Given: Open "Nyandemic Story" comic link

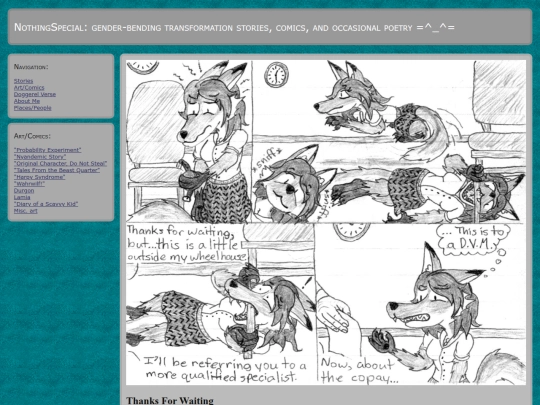Looking at the screenshot, I should click(40, 157).
